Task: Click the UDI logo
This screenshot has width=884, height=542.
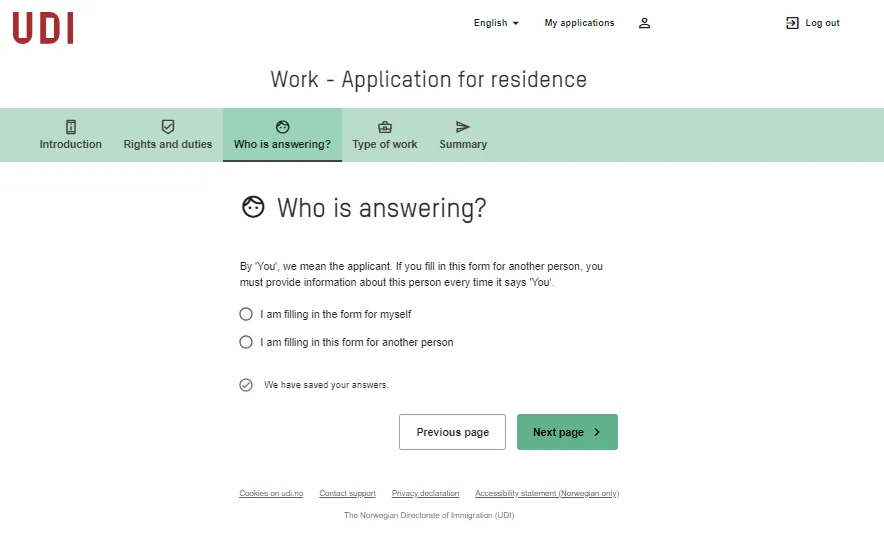Action: [x=43, y=28]
